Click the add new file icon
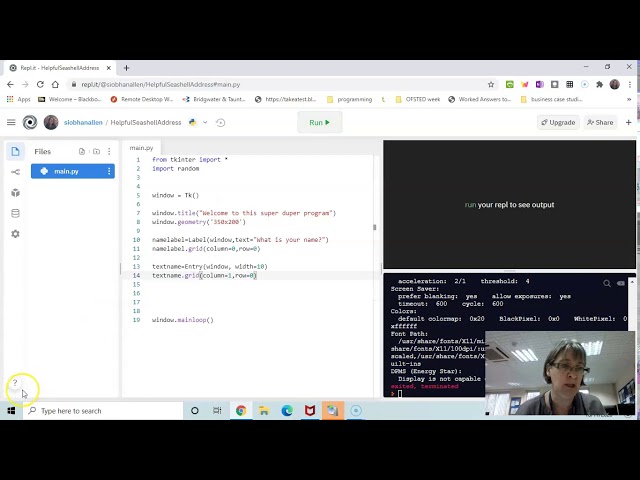The image size is (640, 480). pyautogui.click(x=82, y=151)
